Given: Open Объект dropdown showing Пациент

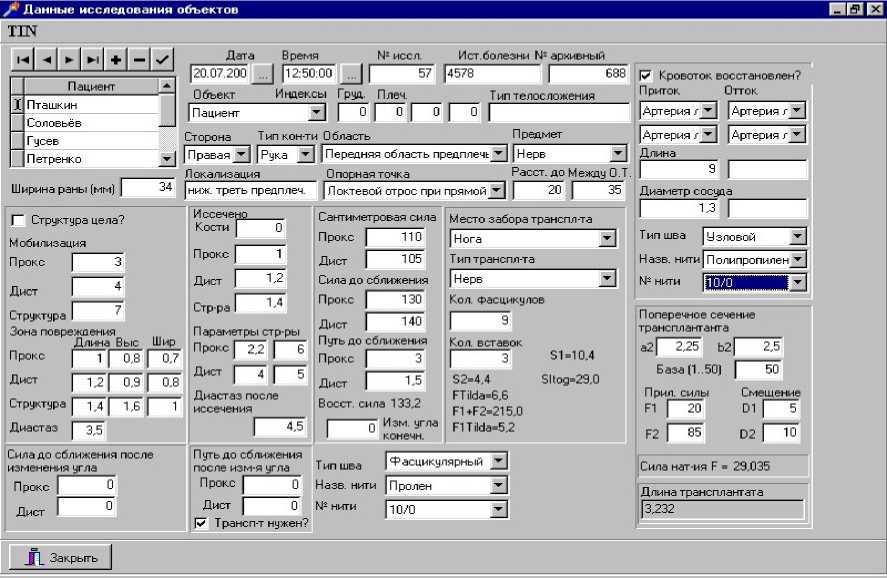Looking at the screenshot, I should click(316, 113).
